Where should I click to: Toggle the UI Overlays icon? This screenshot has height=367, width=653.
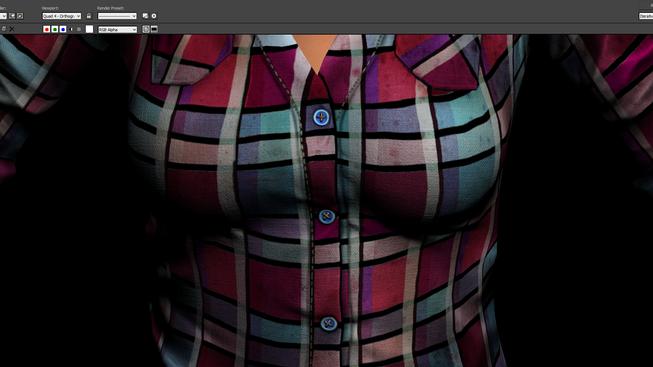click(x=146, y=29)
